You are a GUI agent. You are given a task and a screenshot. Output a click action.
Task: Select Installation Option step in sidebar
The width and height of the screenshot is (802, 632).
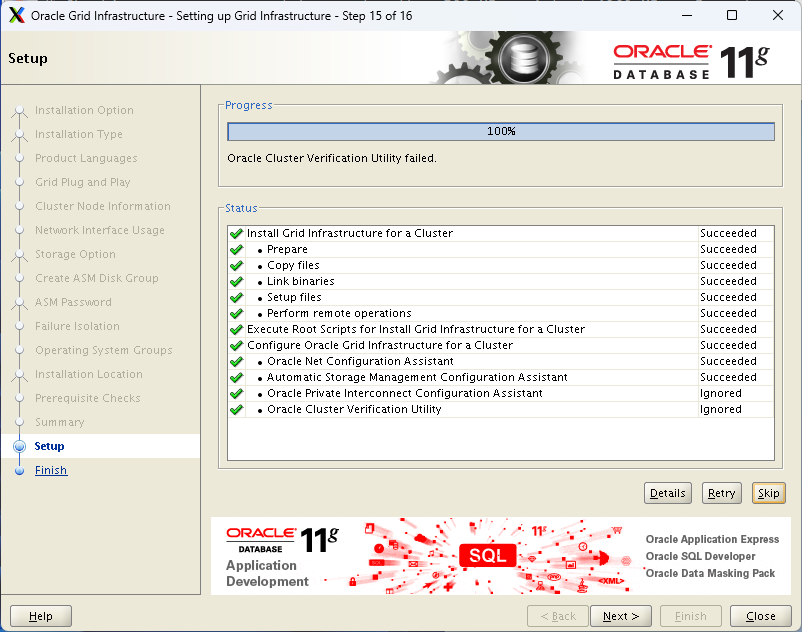[84, 110]
